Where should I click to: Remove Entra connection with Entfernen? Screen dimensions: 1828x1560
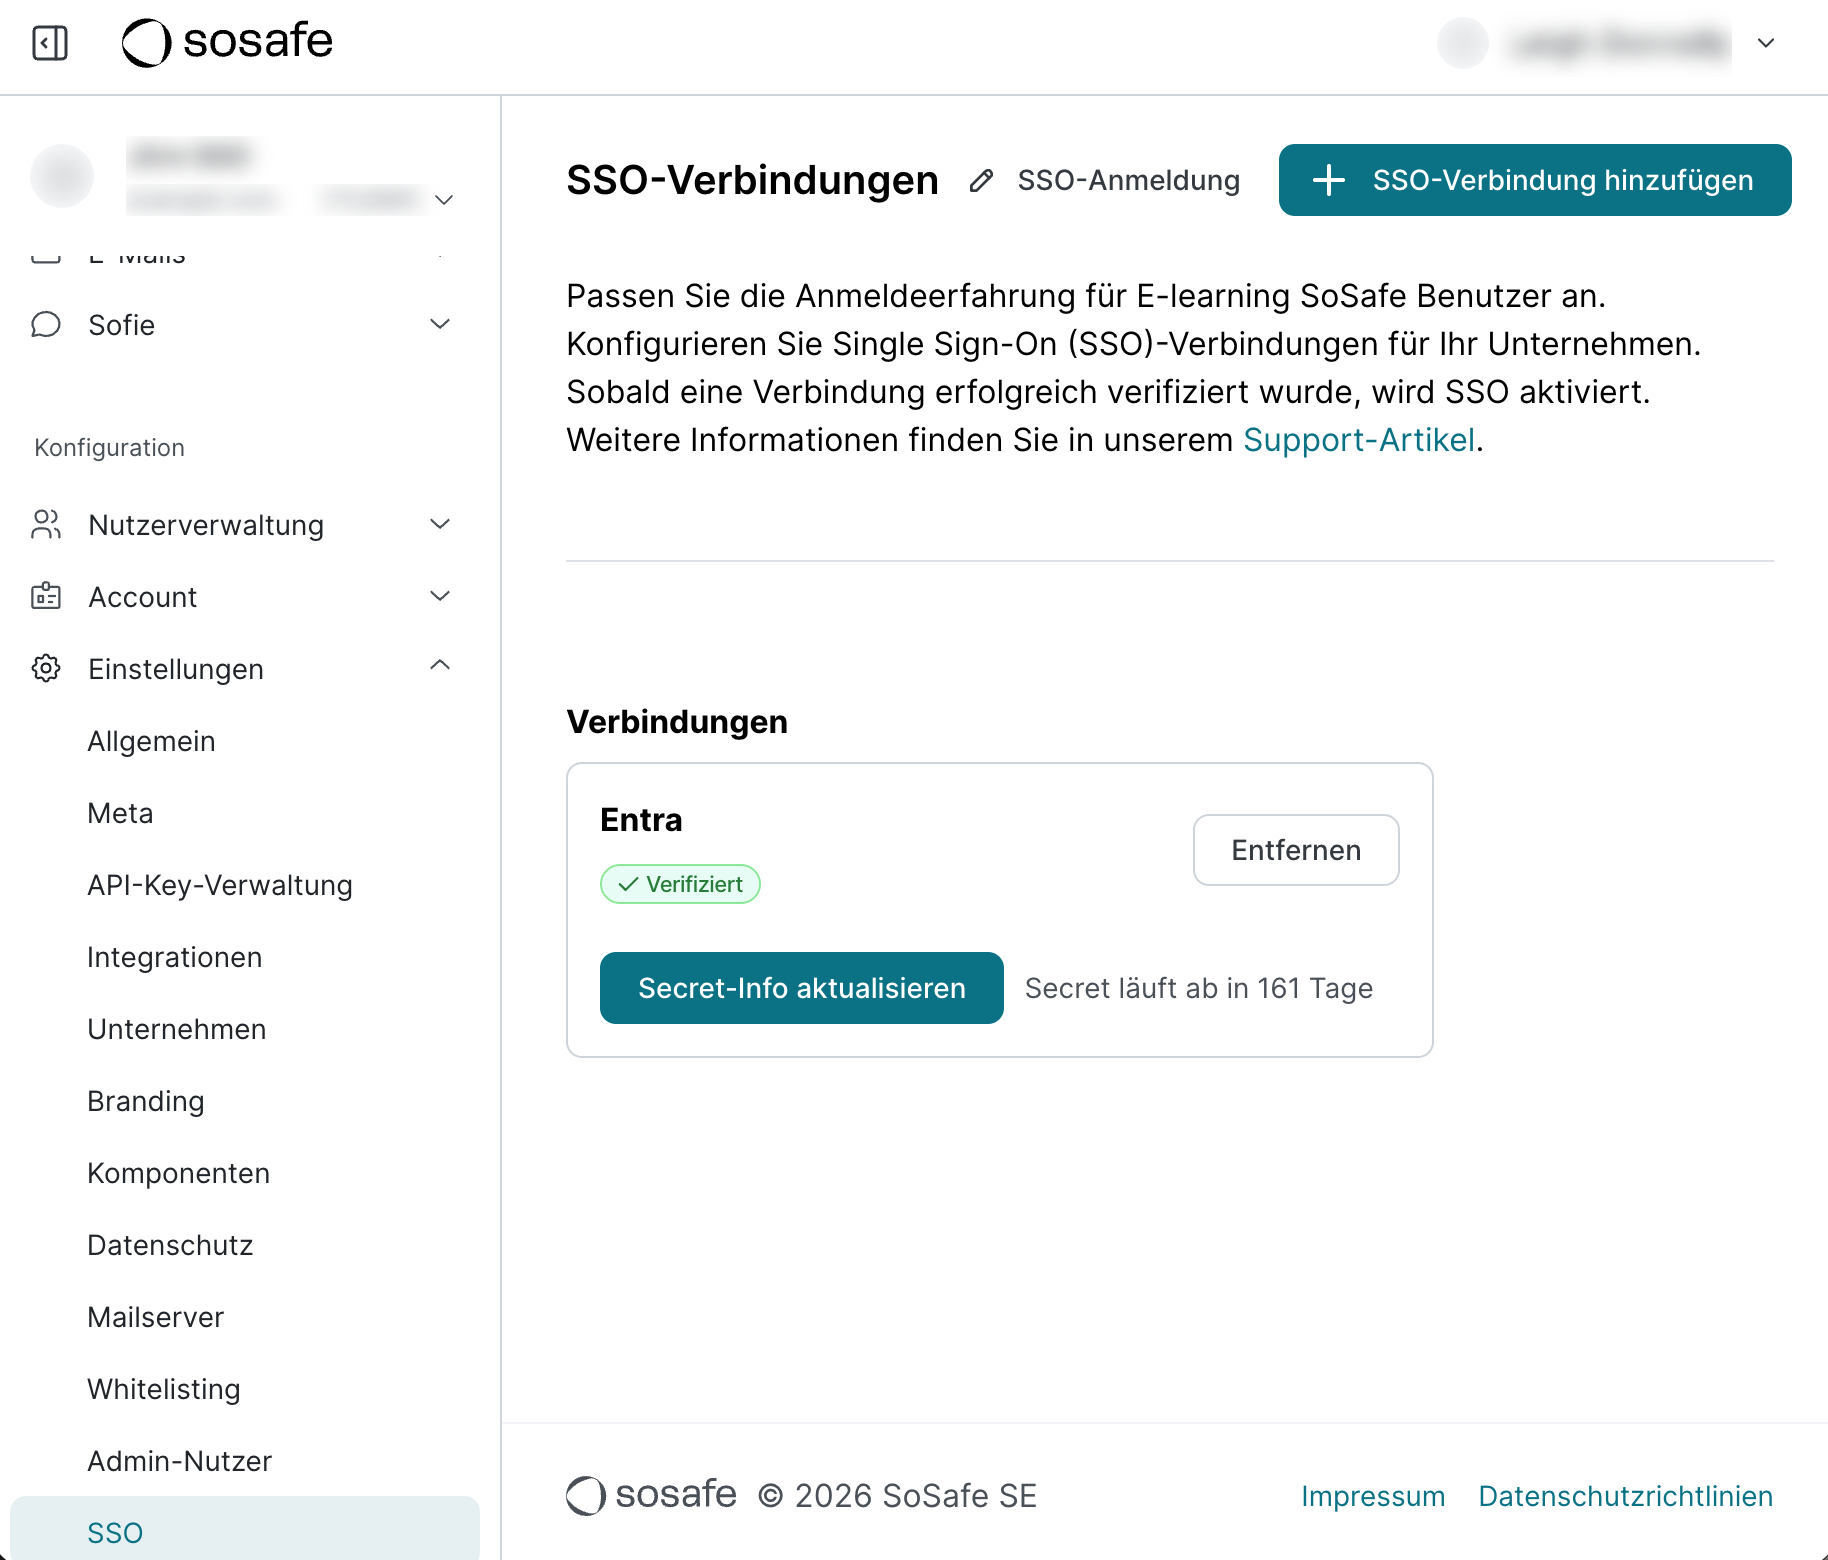click(1296, 850)
